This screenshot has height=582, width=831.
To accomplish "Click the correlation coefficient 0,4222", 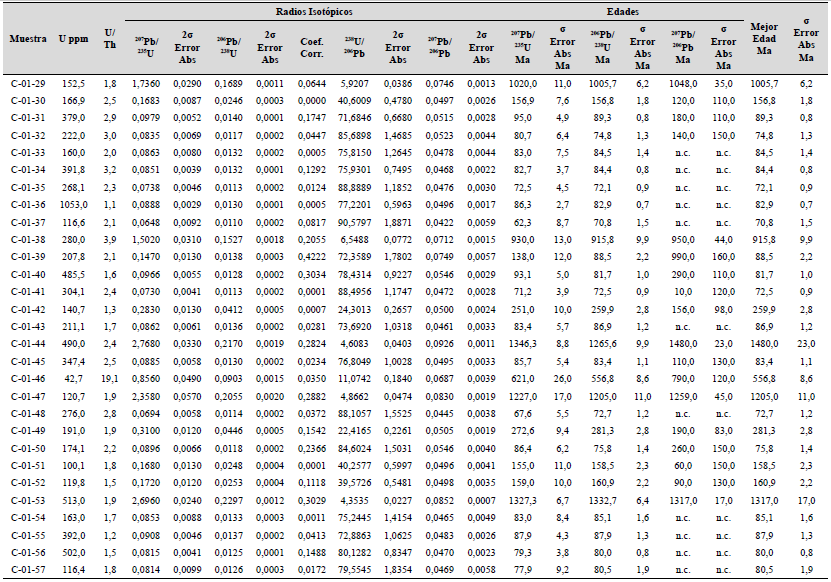I will pos(311,256).
